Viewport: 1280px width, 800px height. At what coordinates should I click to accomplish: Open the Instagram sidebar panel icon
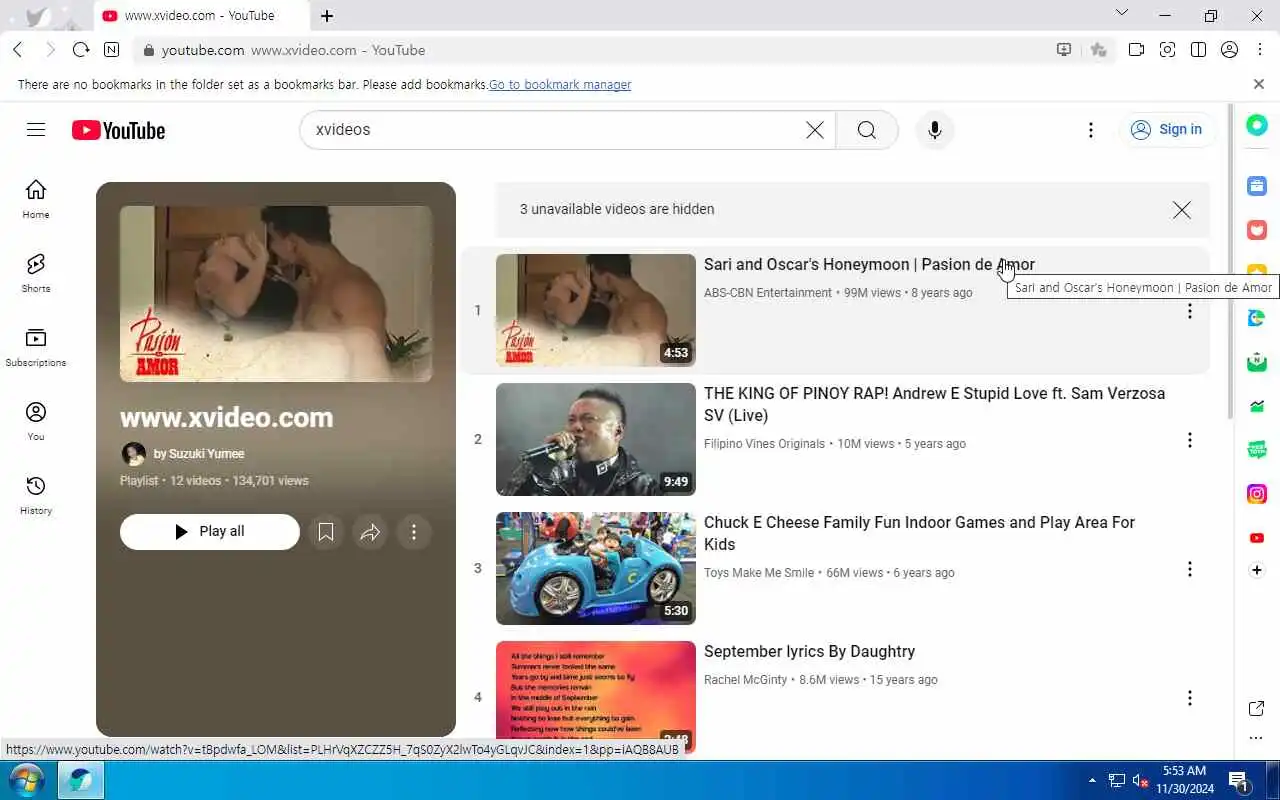pyautogui.click(x=1257, y=494)
